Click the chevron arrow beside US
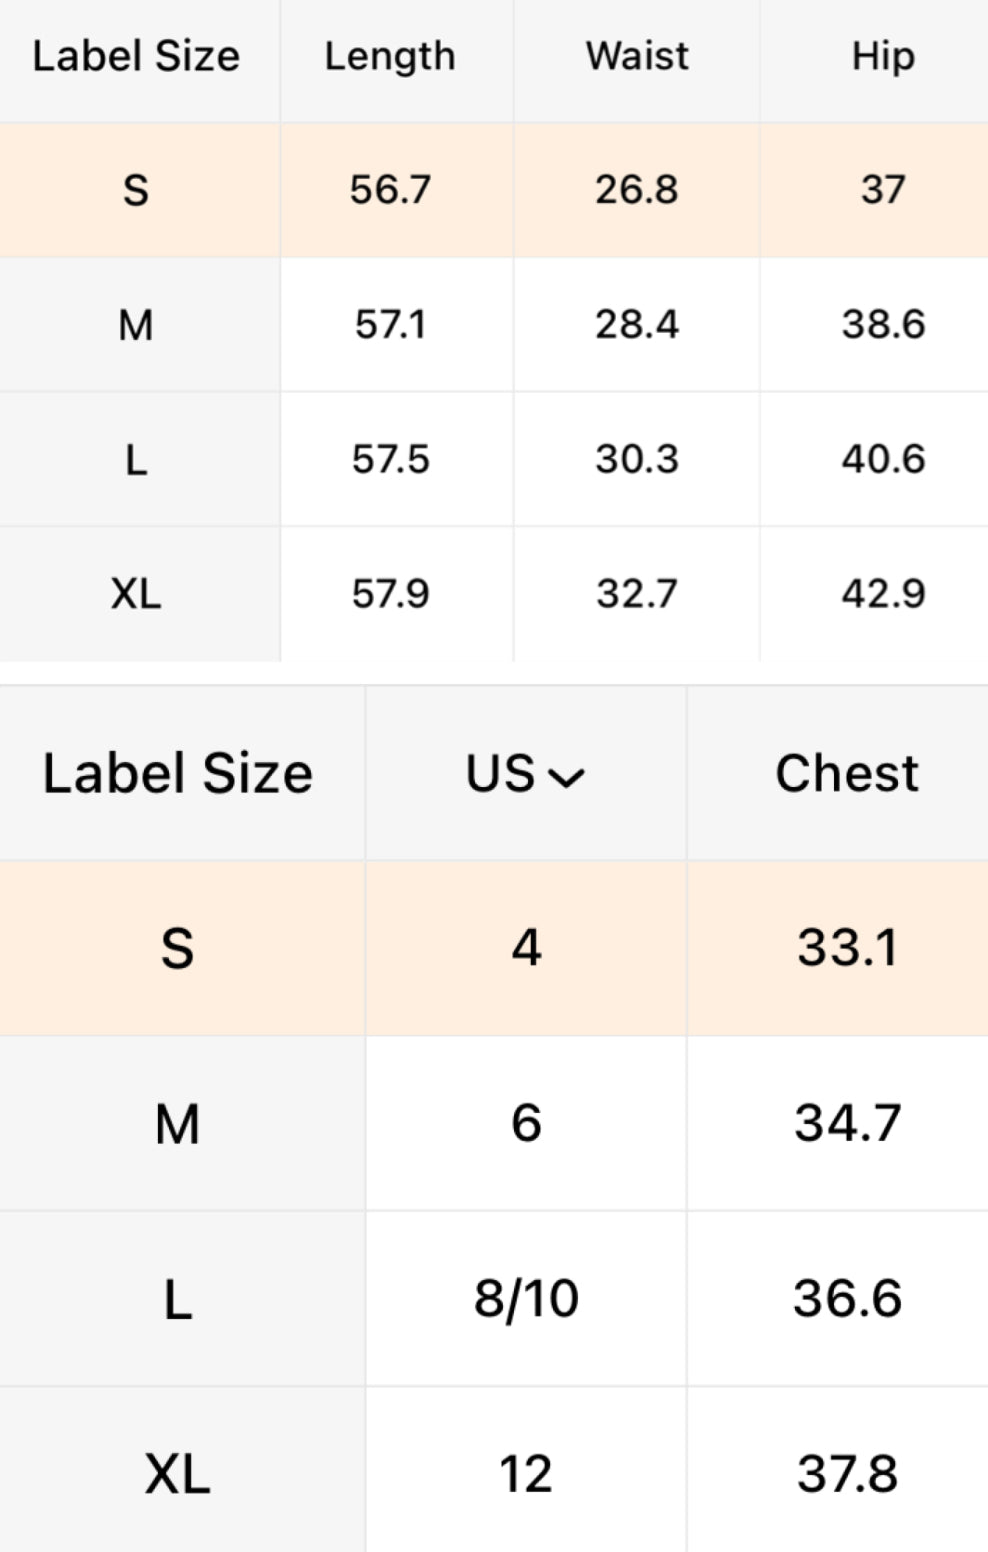Screen dimensions: 988x1552 coord(566,778)
